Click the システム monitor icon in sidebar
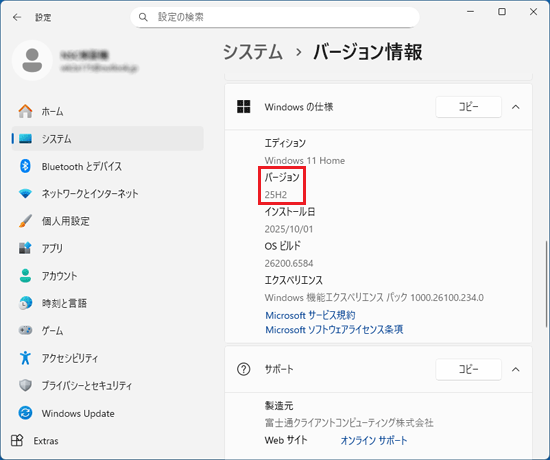 pos(25,139)
